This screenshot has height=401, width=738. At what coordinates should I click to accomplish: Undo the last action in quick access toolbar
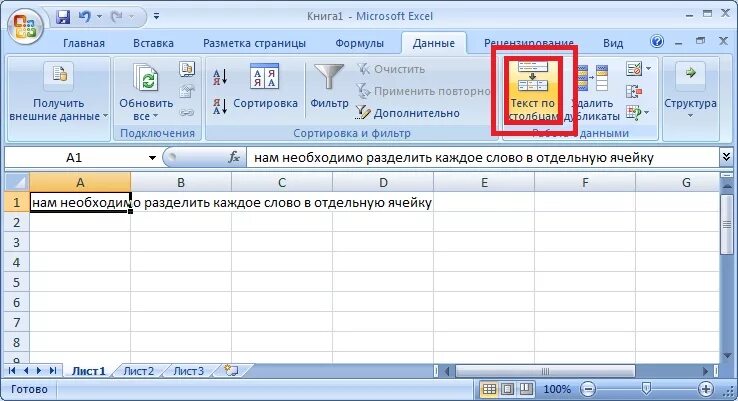click(84, 16)
